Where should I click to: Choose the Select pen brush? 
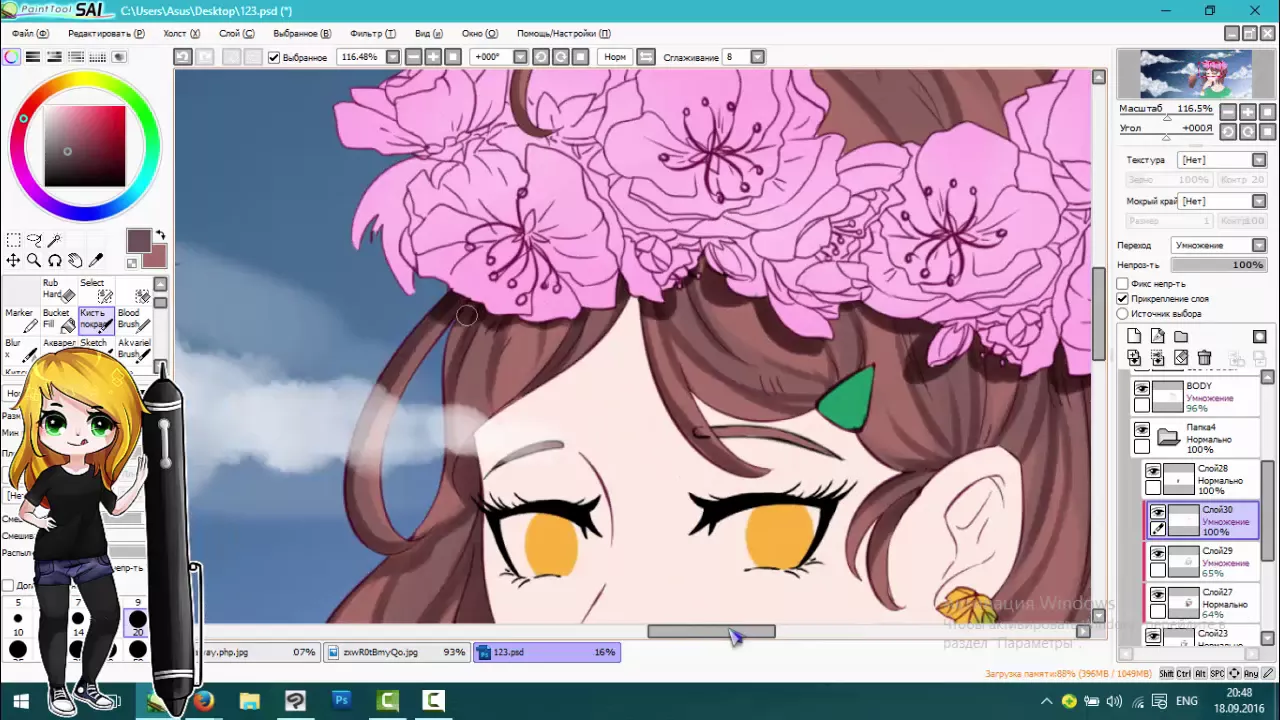tap(96, 290)
